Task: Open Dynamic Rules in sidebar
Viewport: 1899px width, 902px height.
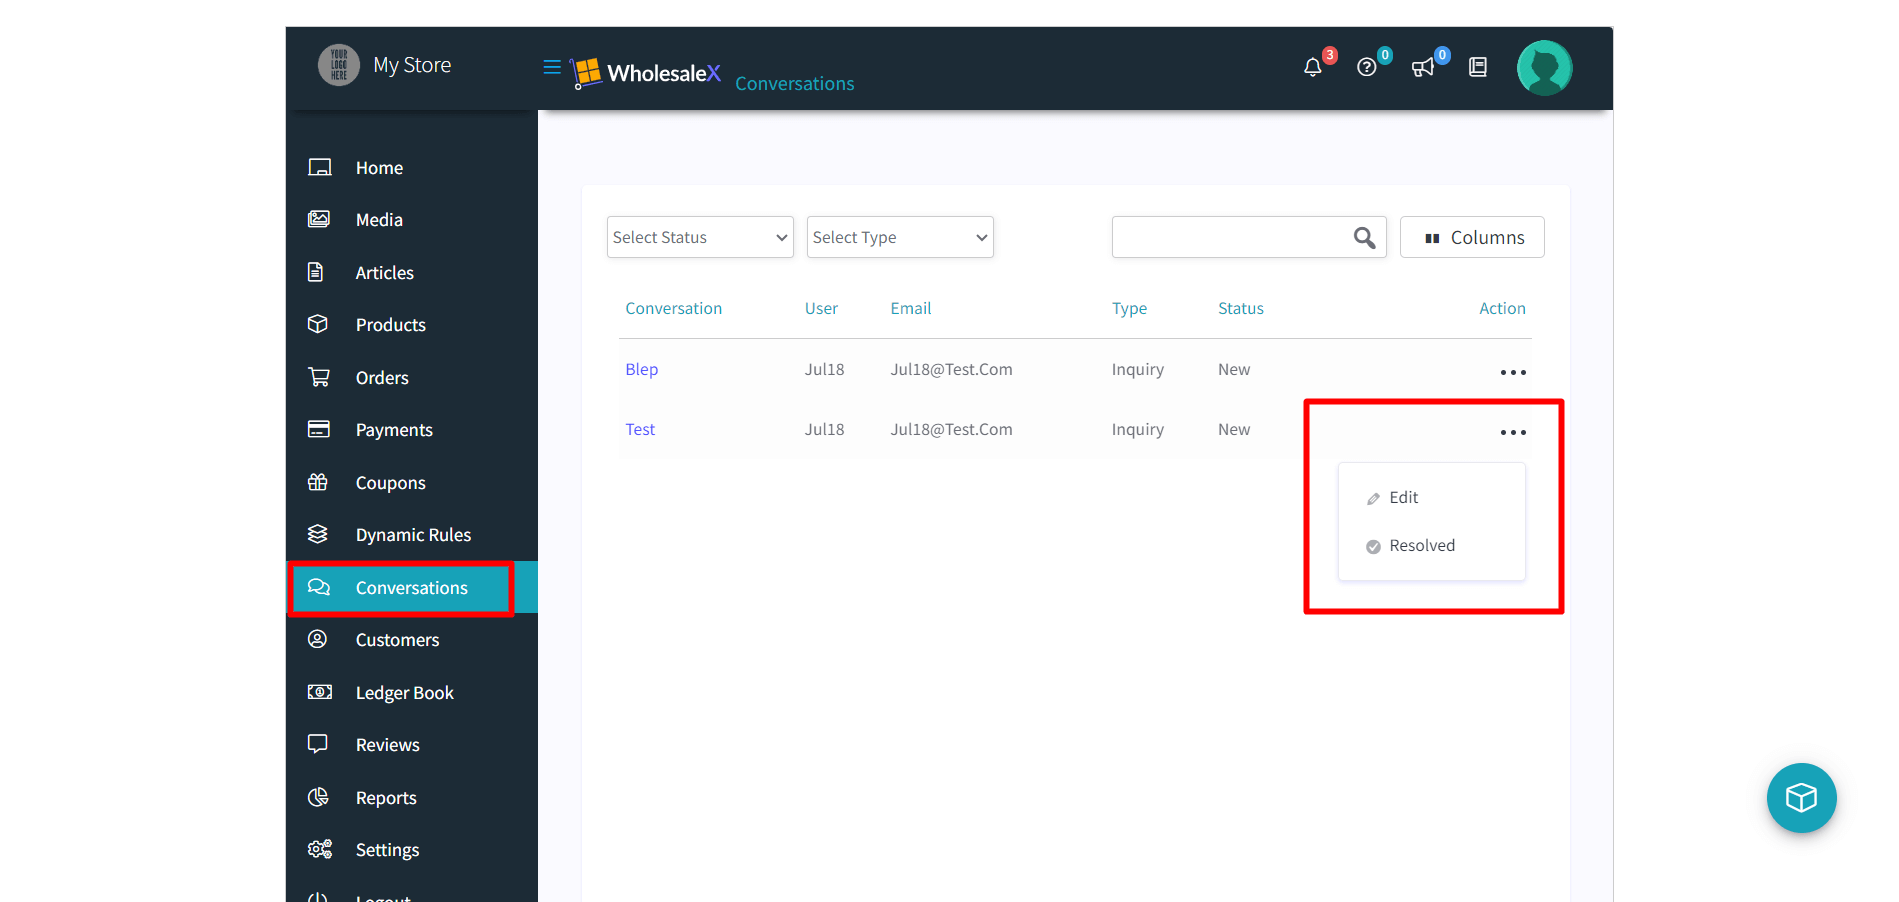Action: pyautogui.click(x=412, y=534)
